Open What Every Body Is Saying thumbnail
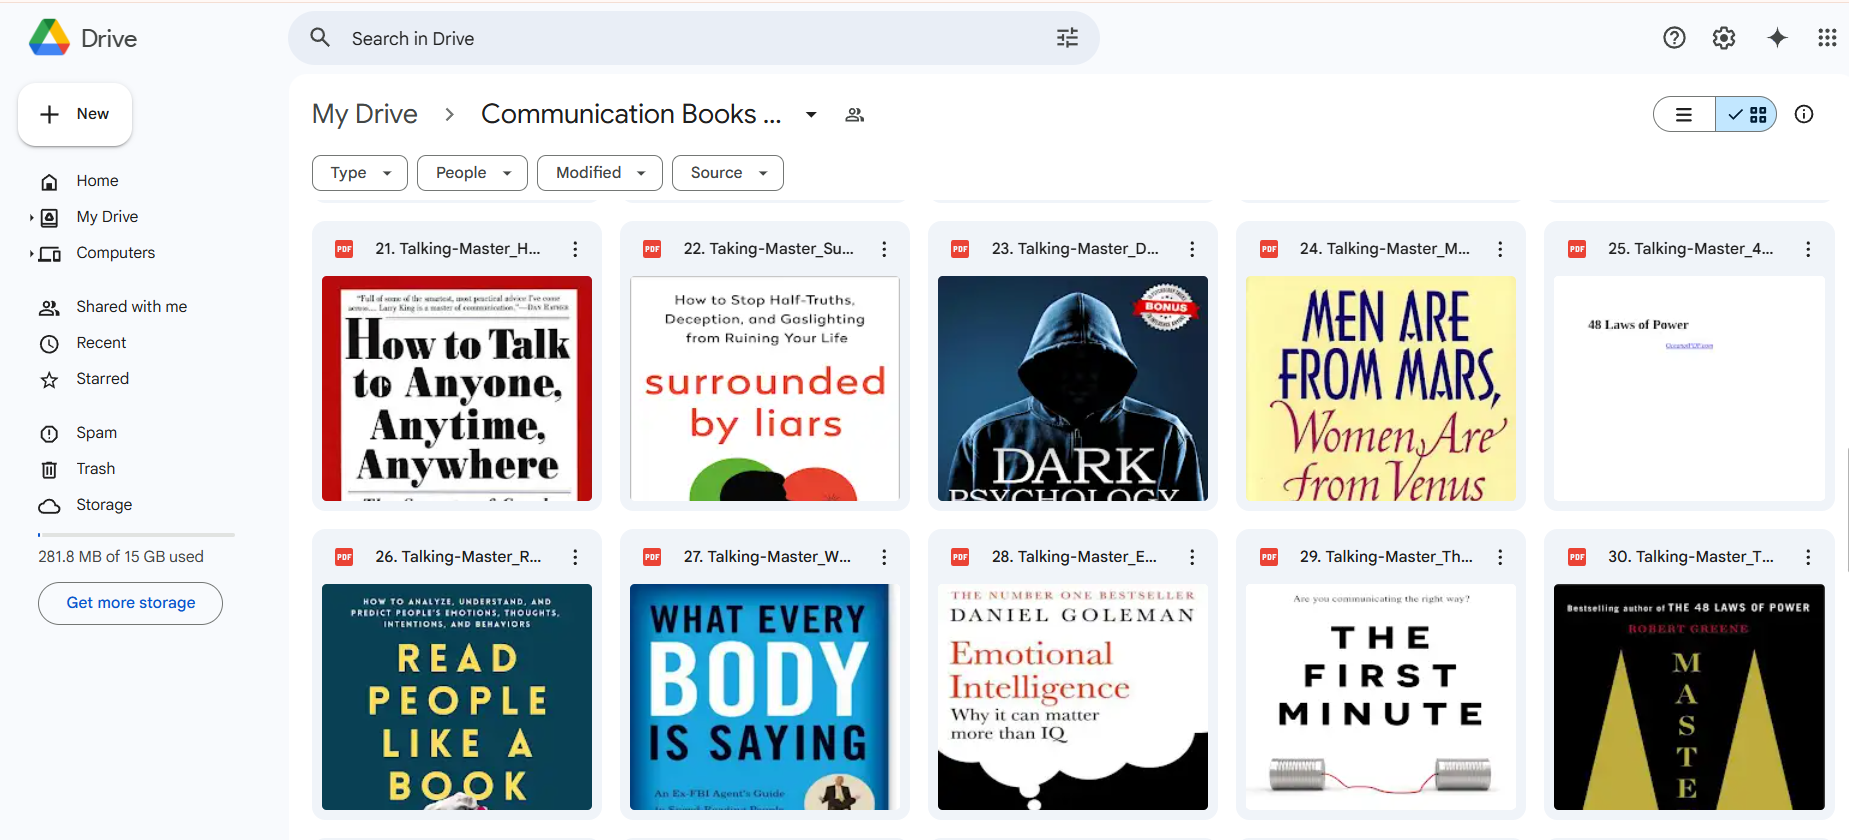The width and height of the screenshot is (1849, 840). click(765, 697)
